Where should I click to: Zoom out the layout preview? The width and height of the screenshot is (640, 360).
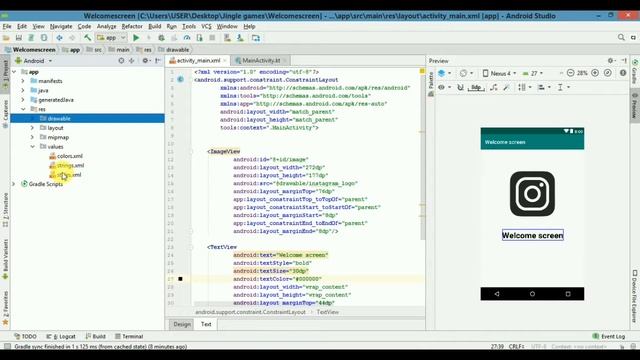571,73
